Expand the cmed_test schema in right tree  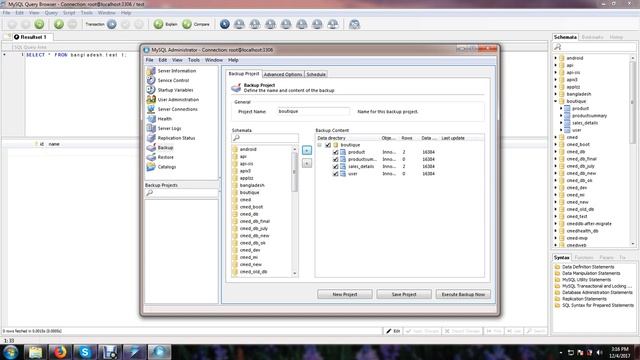tap(556, 216)
